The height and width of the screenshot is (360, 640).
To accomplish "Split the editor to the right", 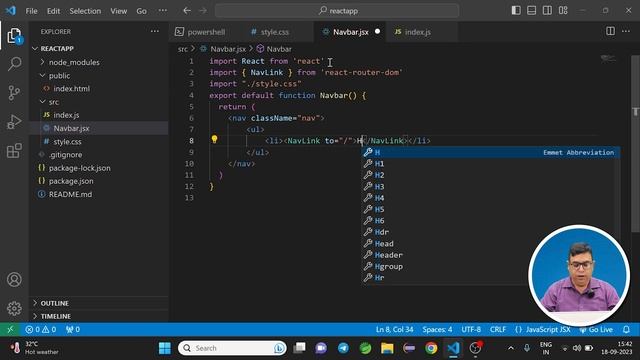I will tap(610, 31).
